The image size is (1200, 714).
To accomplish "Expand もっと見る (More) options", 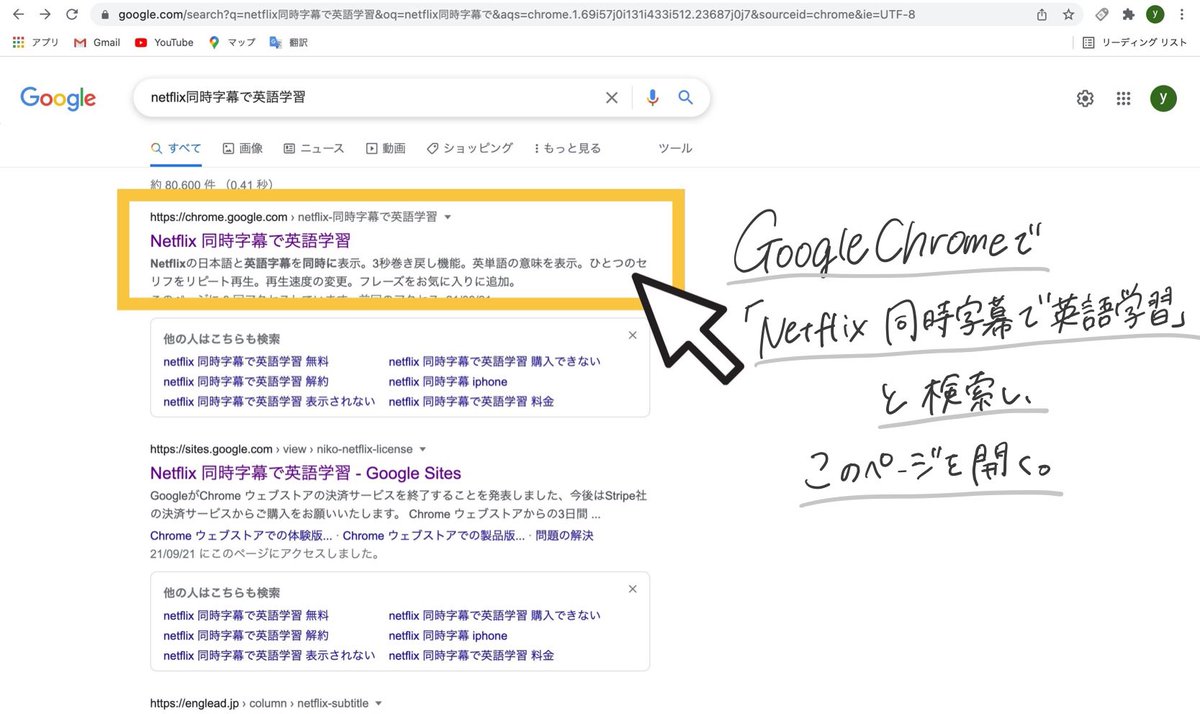I will point(568,148).
